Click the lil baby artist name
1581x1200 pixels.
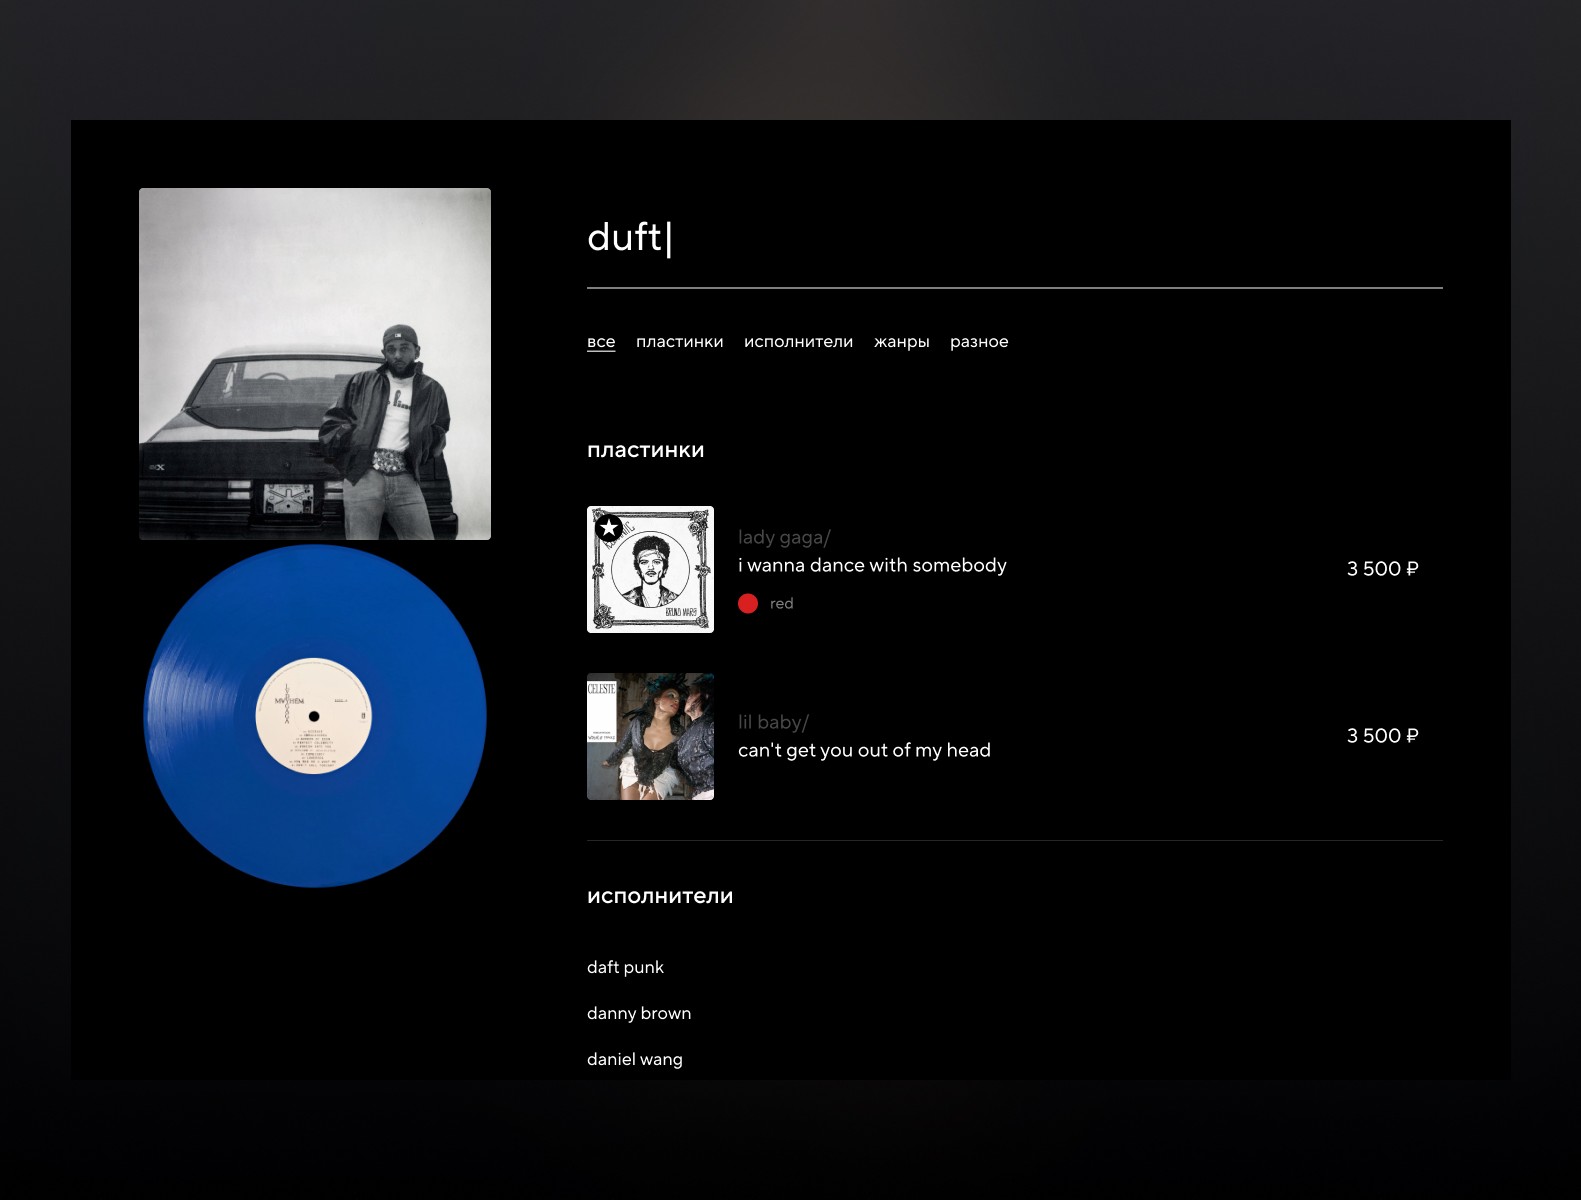[773, 722]
